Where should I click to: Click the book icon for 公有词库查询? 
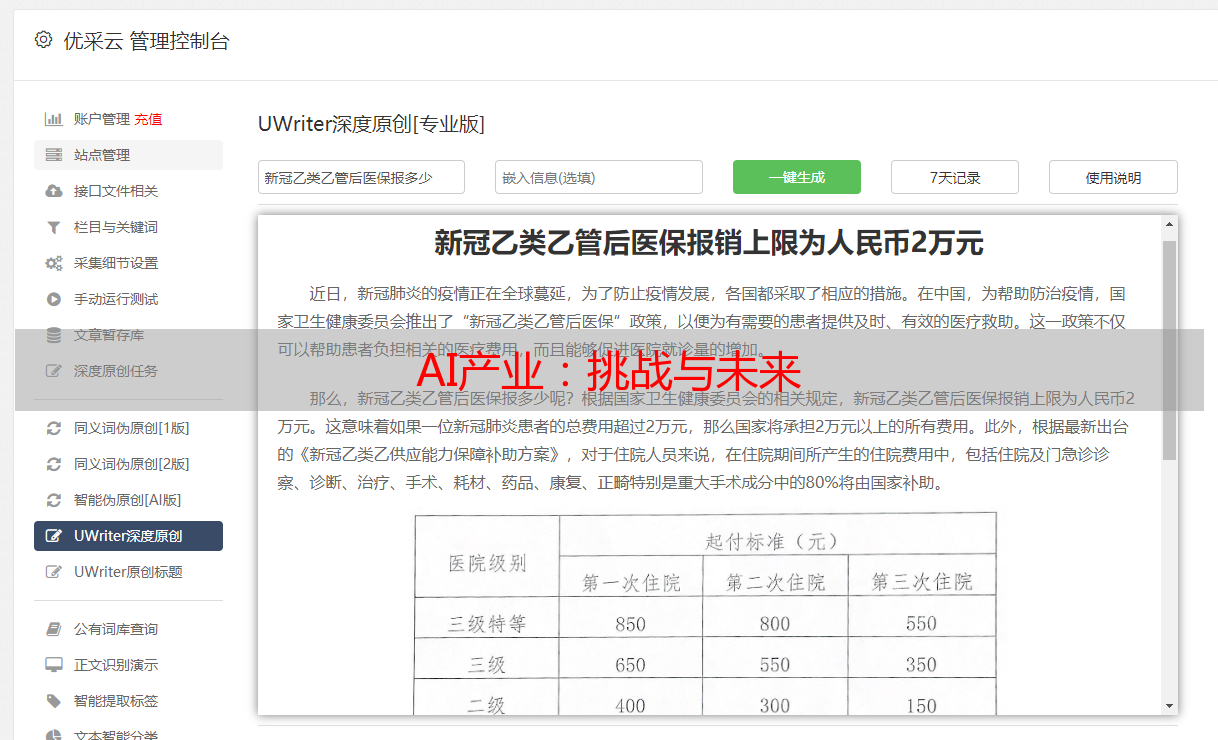[54, 629]
